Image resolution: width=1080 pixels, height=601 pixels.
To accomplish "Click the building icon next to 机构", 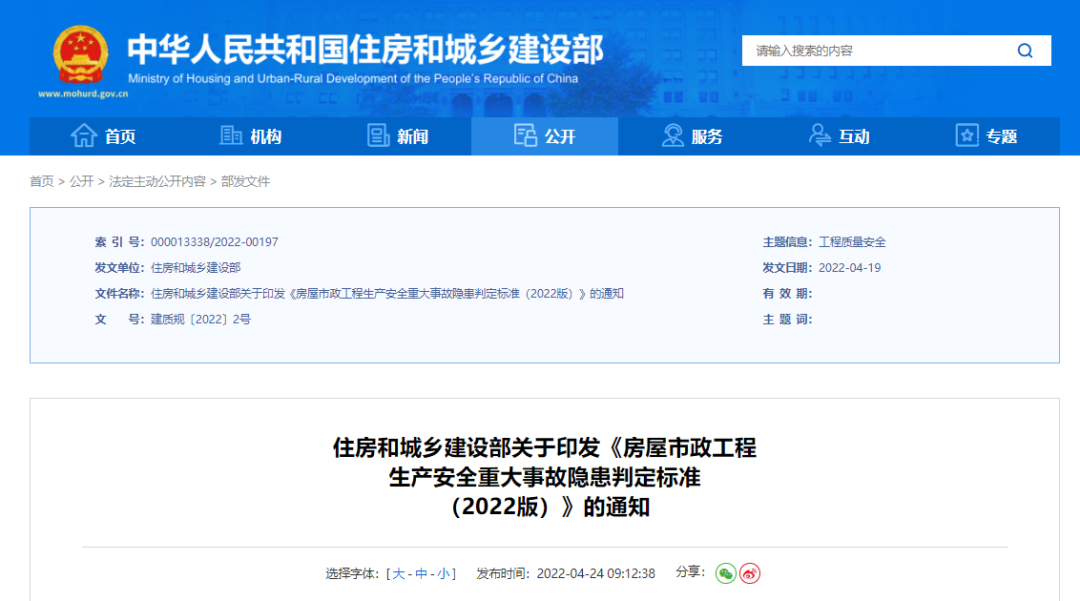I will tap(232, 136).
